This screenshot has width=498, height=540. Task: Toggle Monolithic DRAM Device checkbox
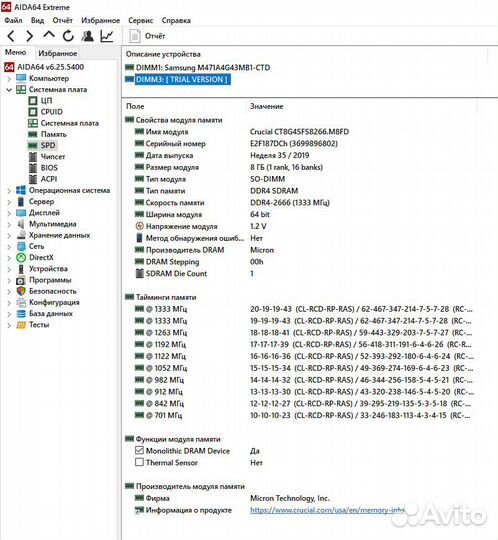click(x=139, y=450)
